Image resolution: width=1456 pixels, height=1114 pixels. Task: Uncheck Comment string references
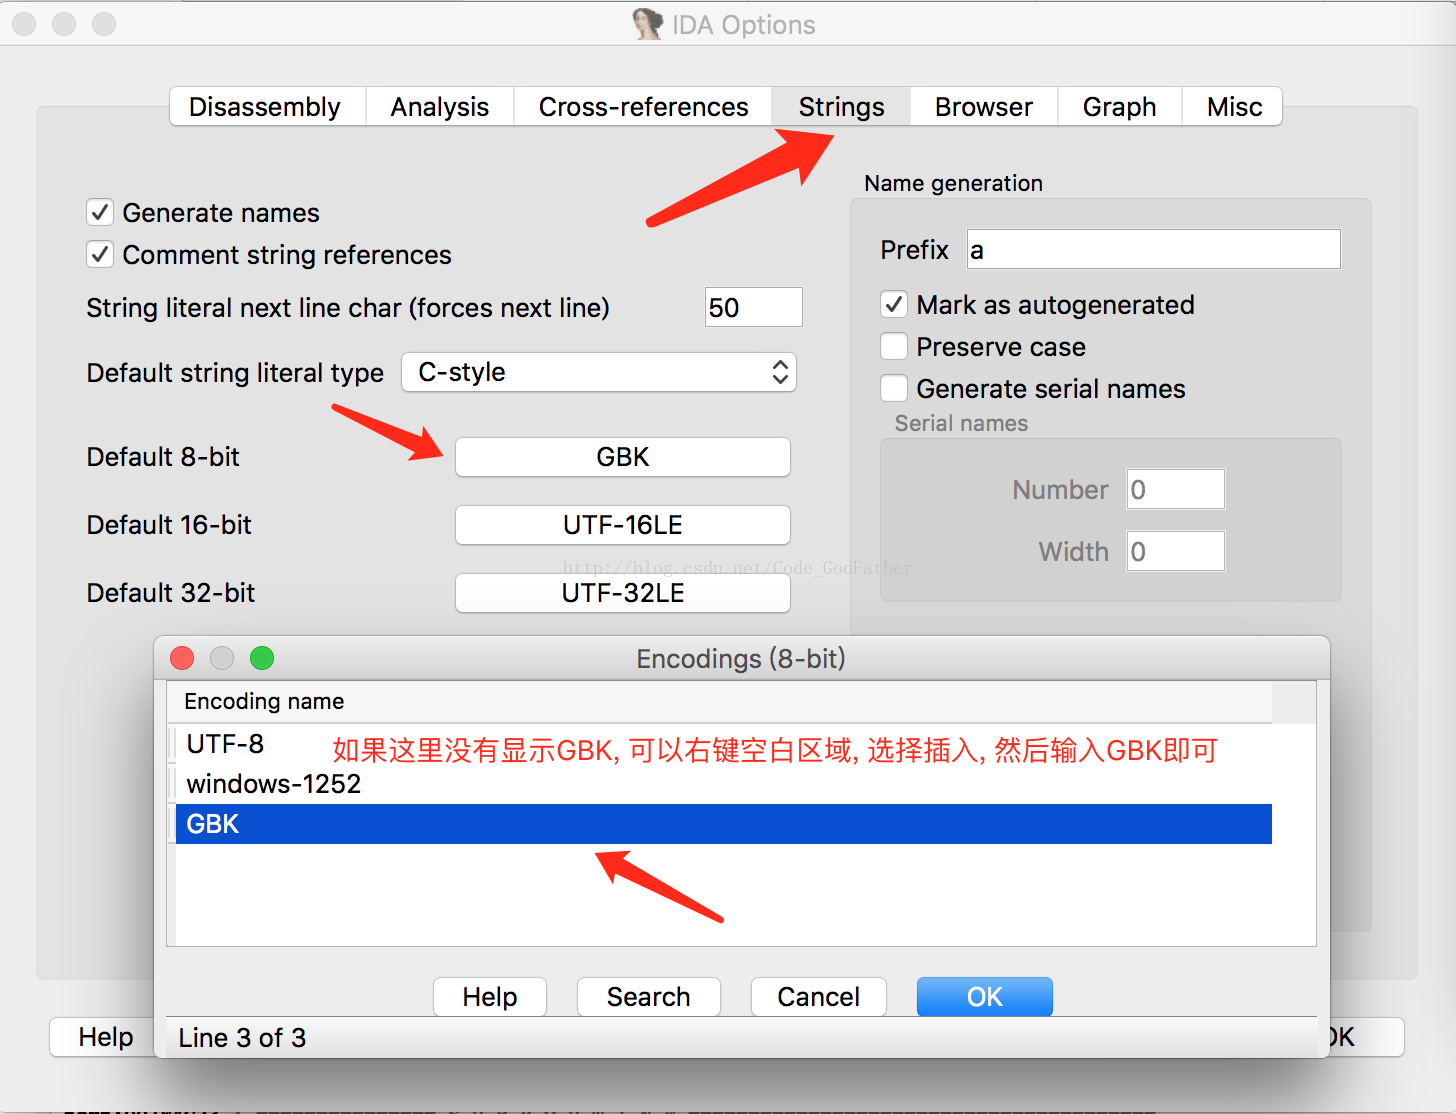point(100,254)
